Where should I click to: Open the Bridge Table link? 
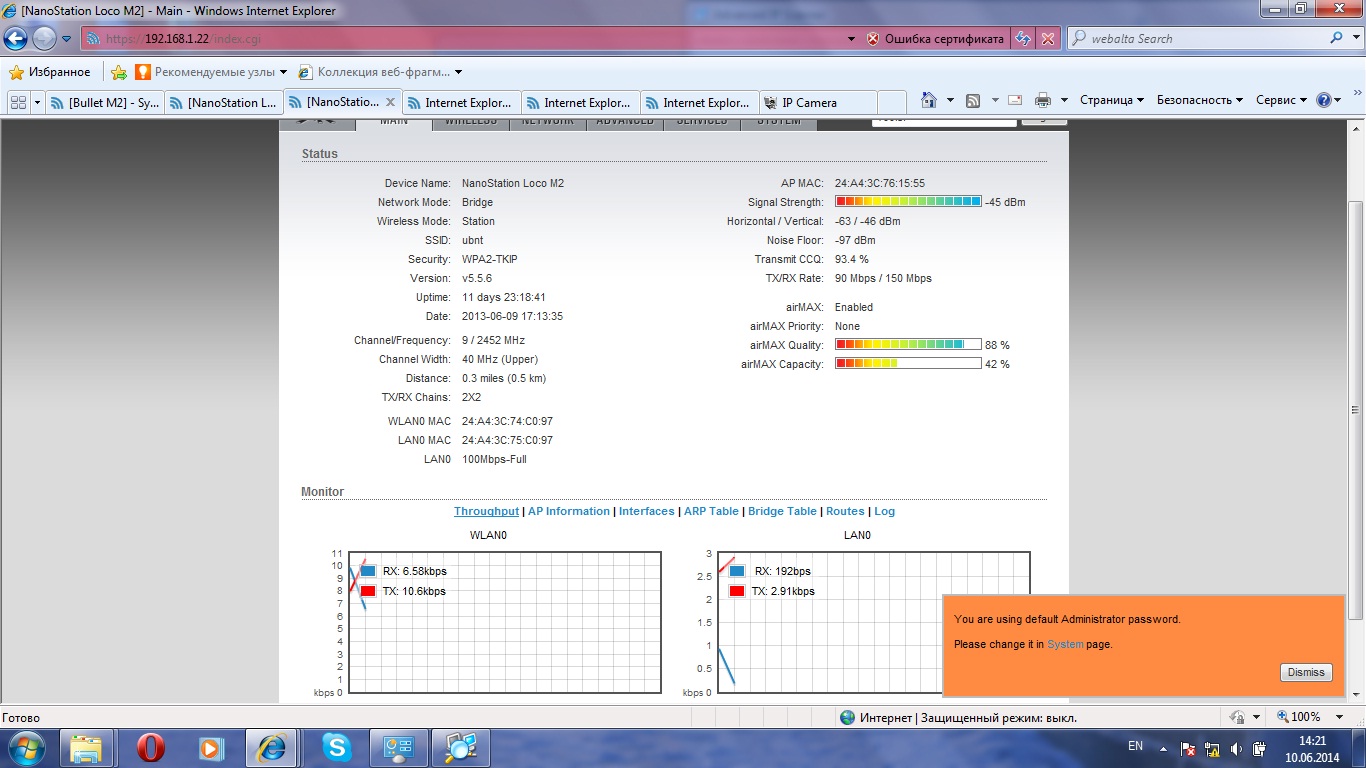coord(782,511)
